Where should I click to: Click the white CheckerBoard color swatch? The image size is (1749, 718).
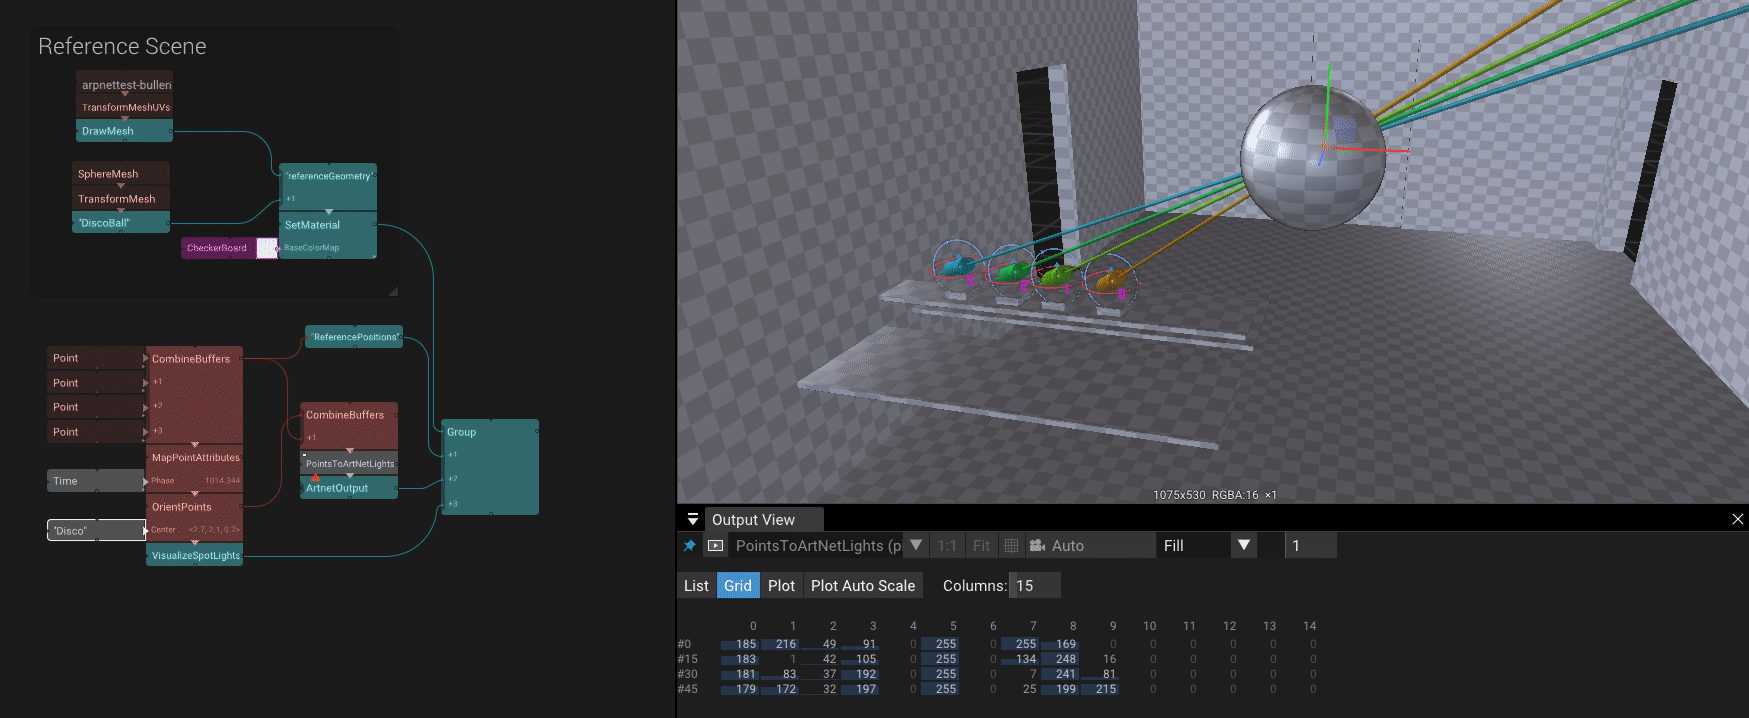point(267,248)
